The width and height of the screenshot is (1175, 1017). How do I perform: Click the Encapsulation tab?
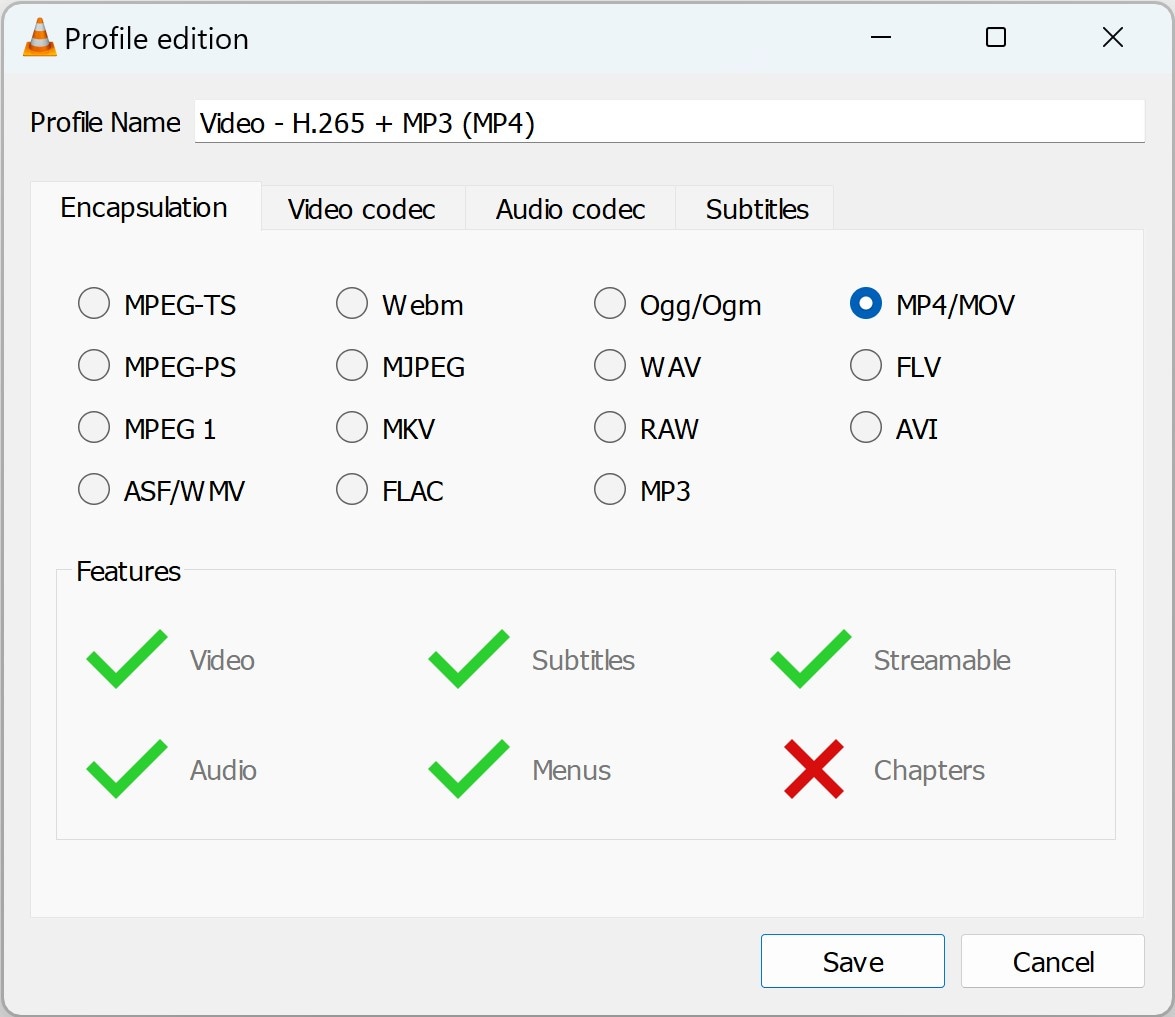click(x=144, y=208)
